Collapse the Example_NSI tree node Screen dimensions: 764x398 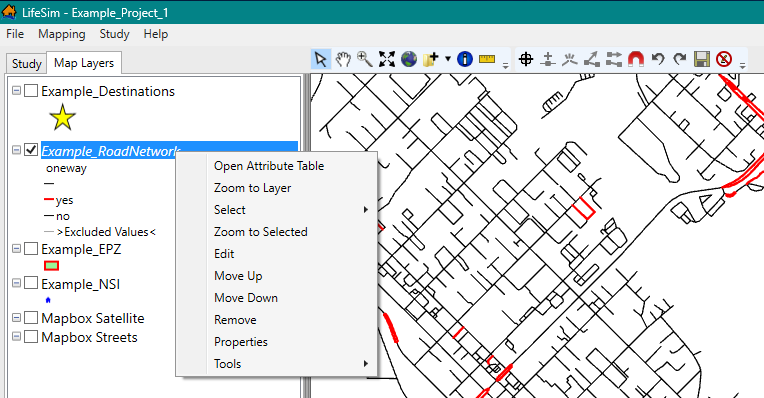point(17,283)
